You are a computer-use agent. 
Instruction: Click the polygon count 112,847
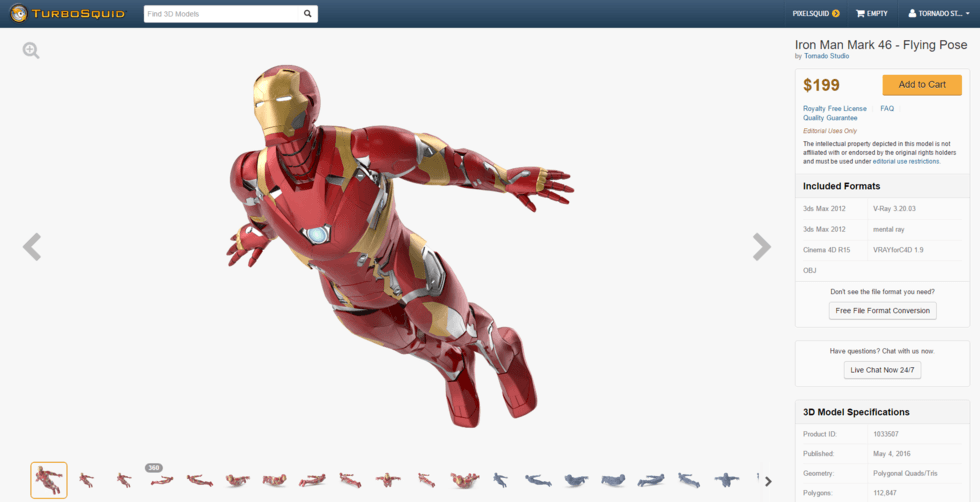(x=884, y=493)
